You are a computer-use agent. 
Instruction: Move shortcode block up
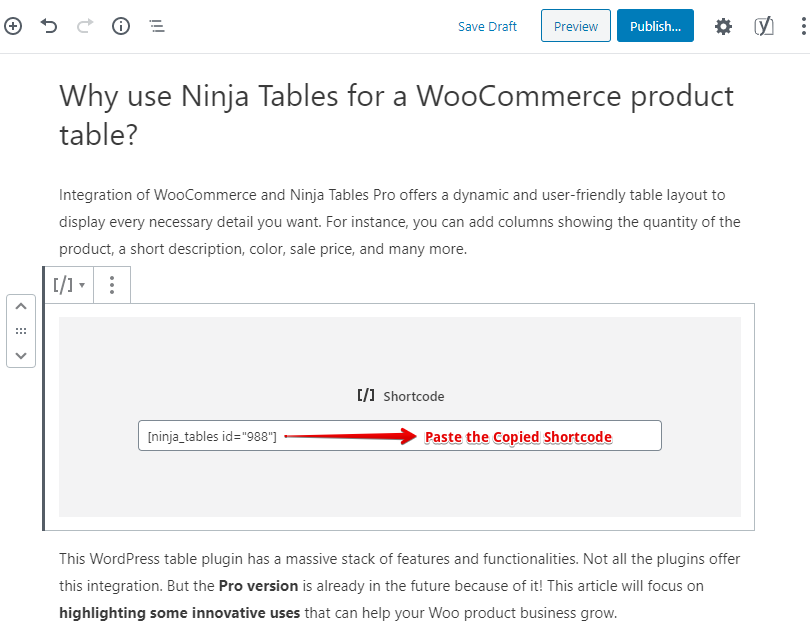(21, 306)
